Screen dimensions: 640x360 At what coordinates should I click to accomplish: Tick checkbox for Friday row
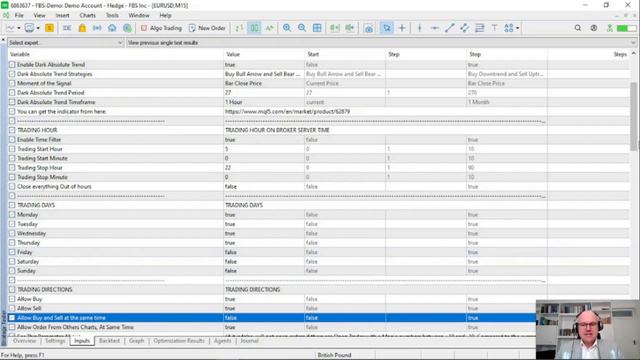12,252
